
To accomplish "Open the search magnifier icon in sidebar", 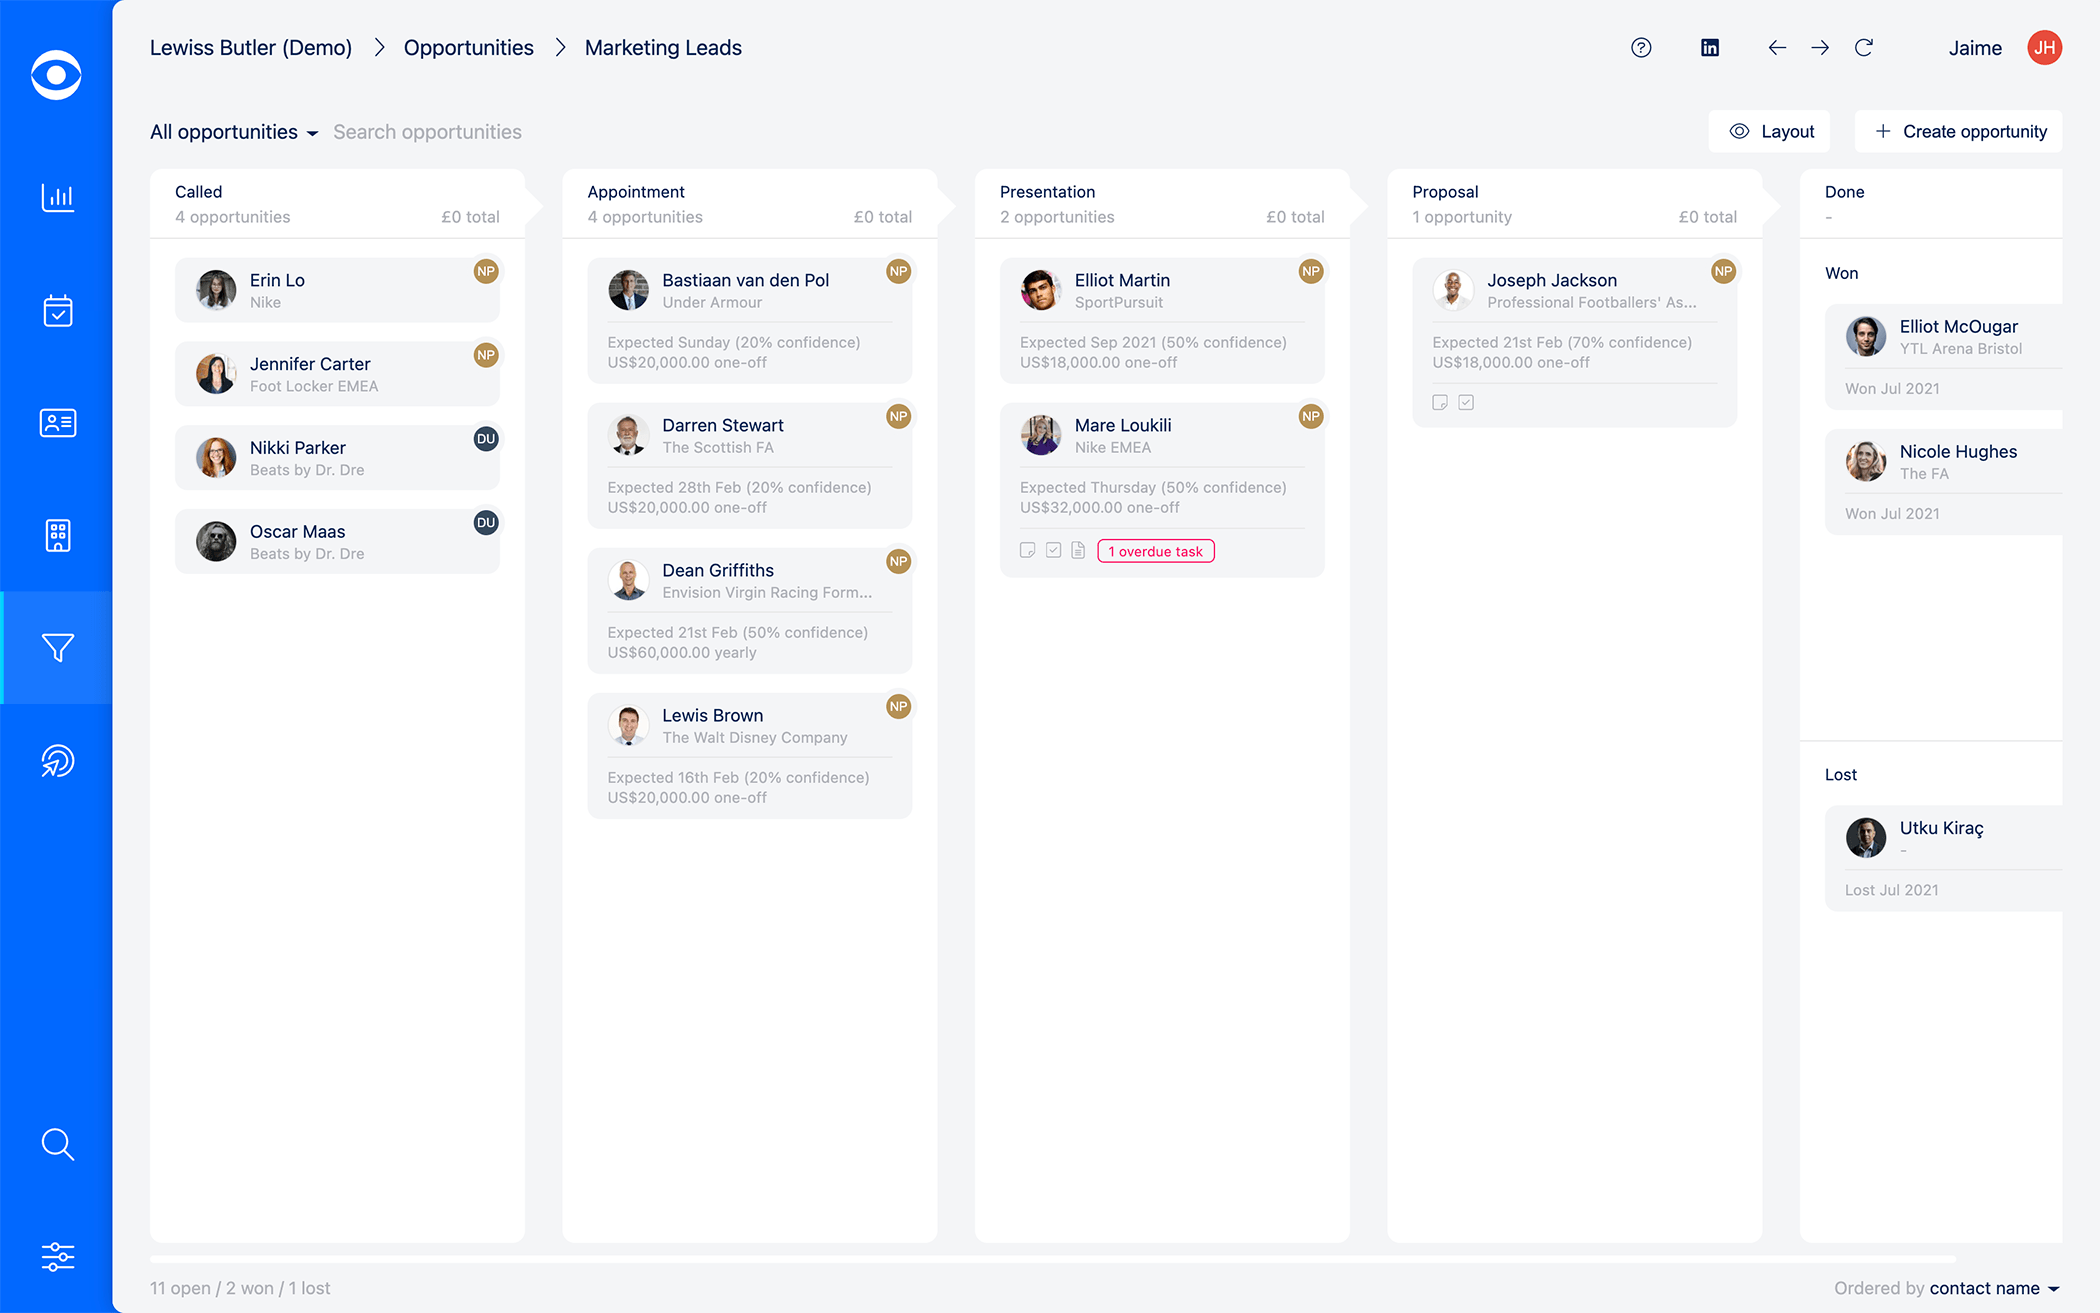I will pos(57,1145).
